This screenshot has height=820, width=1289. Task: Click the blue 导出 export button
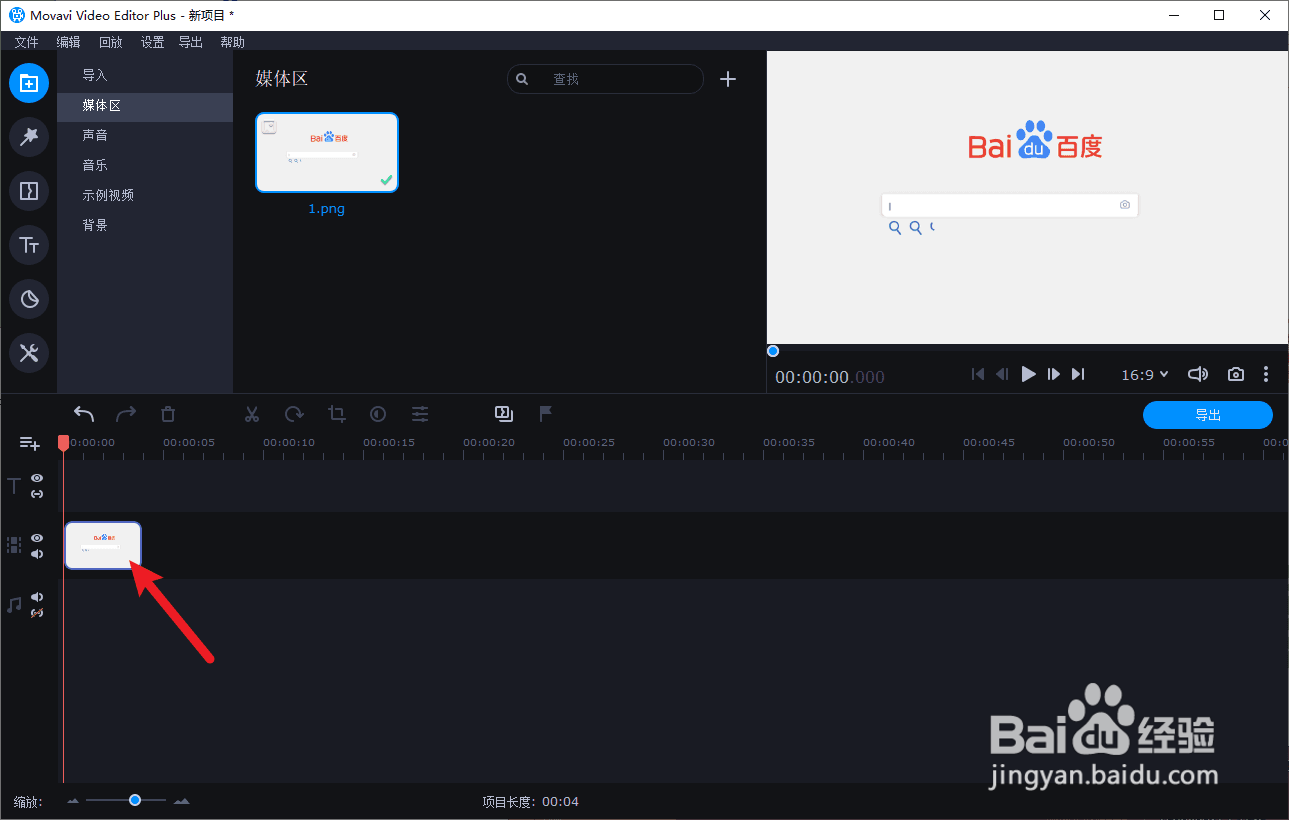coord(1208,415)
